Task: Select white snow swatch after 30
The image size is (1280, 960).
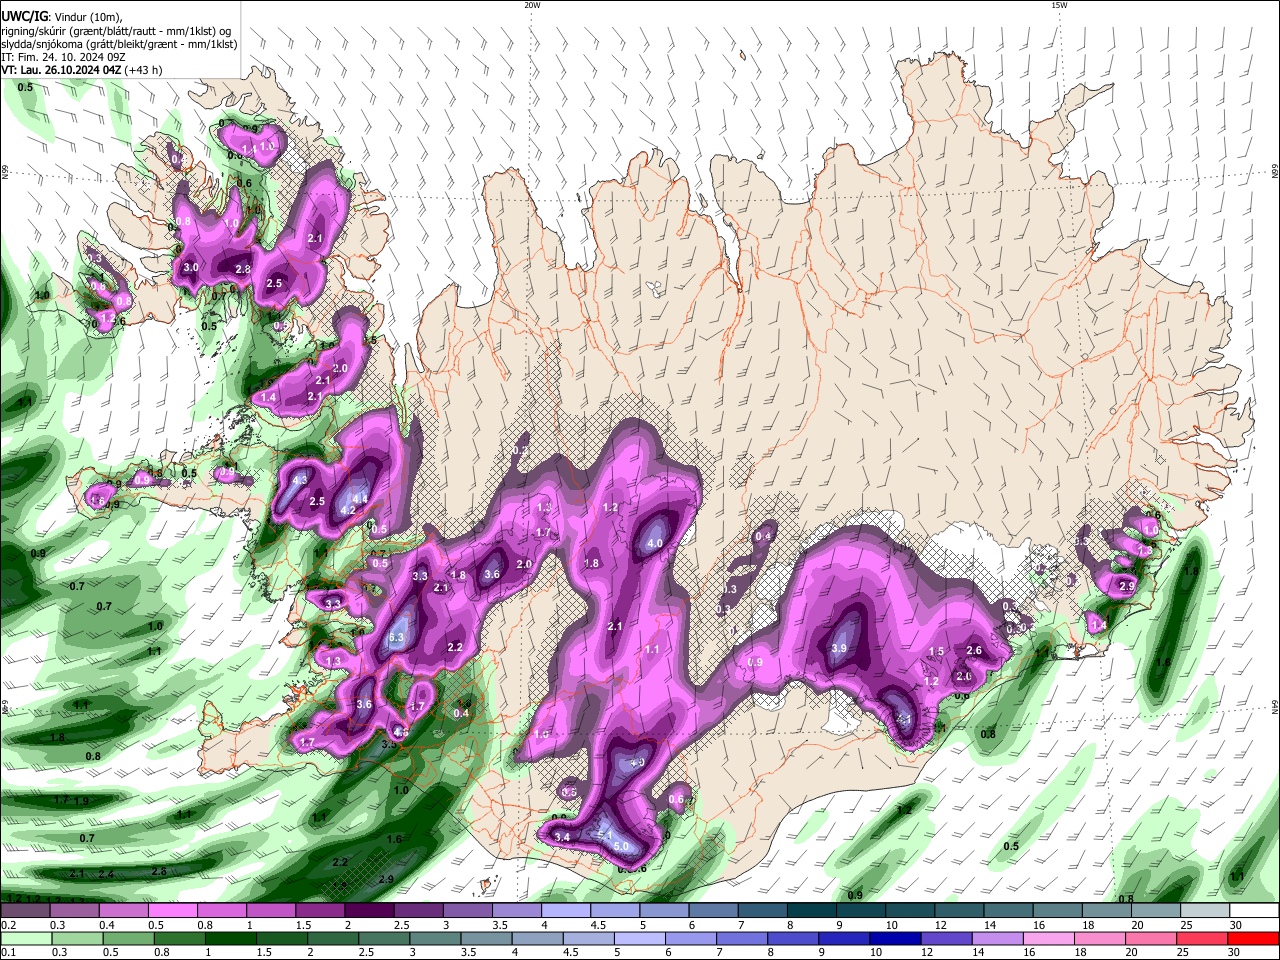Action: coord(1255,911)
